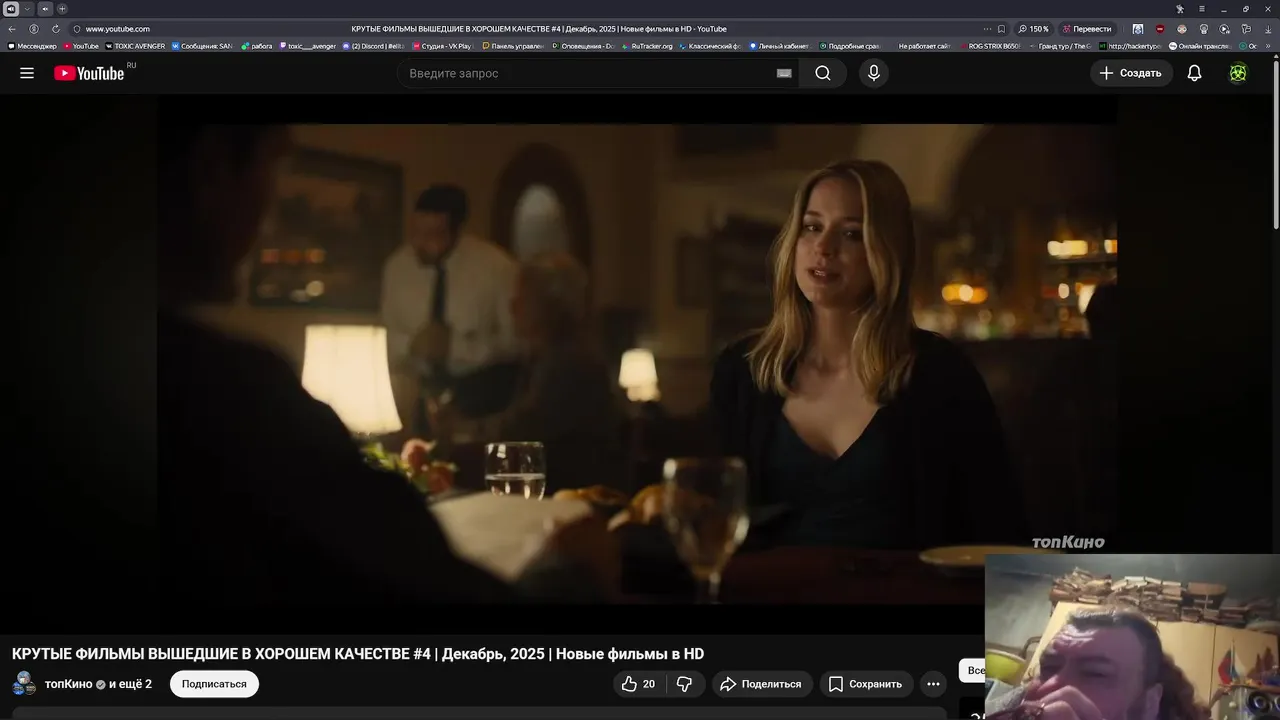Go back with the browser back arrow
The height and width of the screenshot is (720, 1280).
pos(12,29)
